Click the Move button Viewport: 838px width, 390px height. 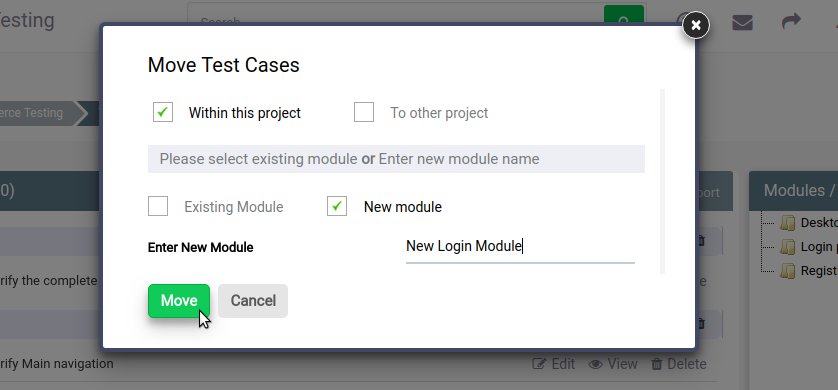click(x=179, y=301)
